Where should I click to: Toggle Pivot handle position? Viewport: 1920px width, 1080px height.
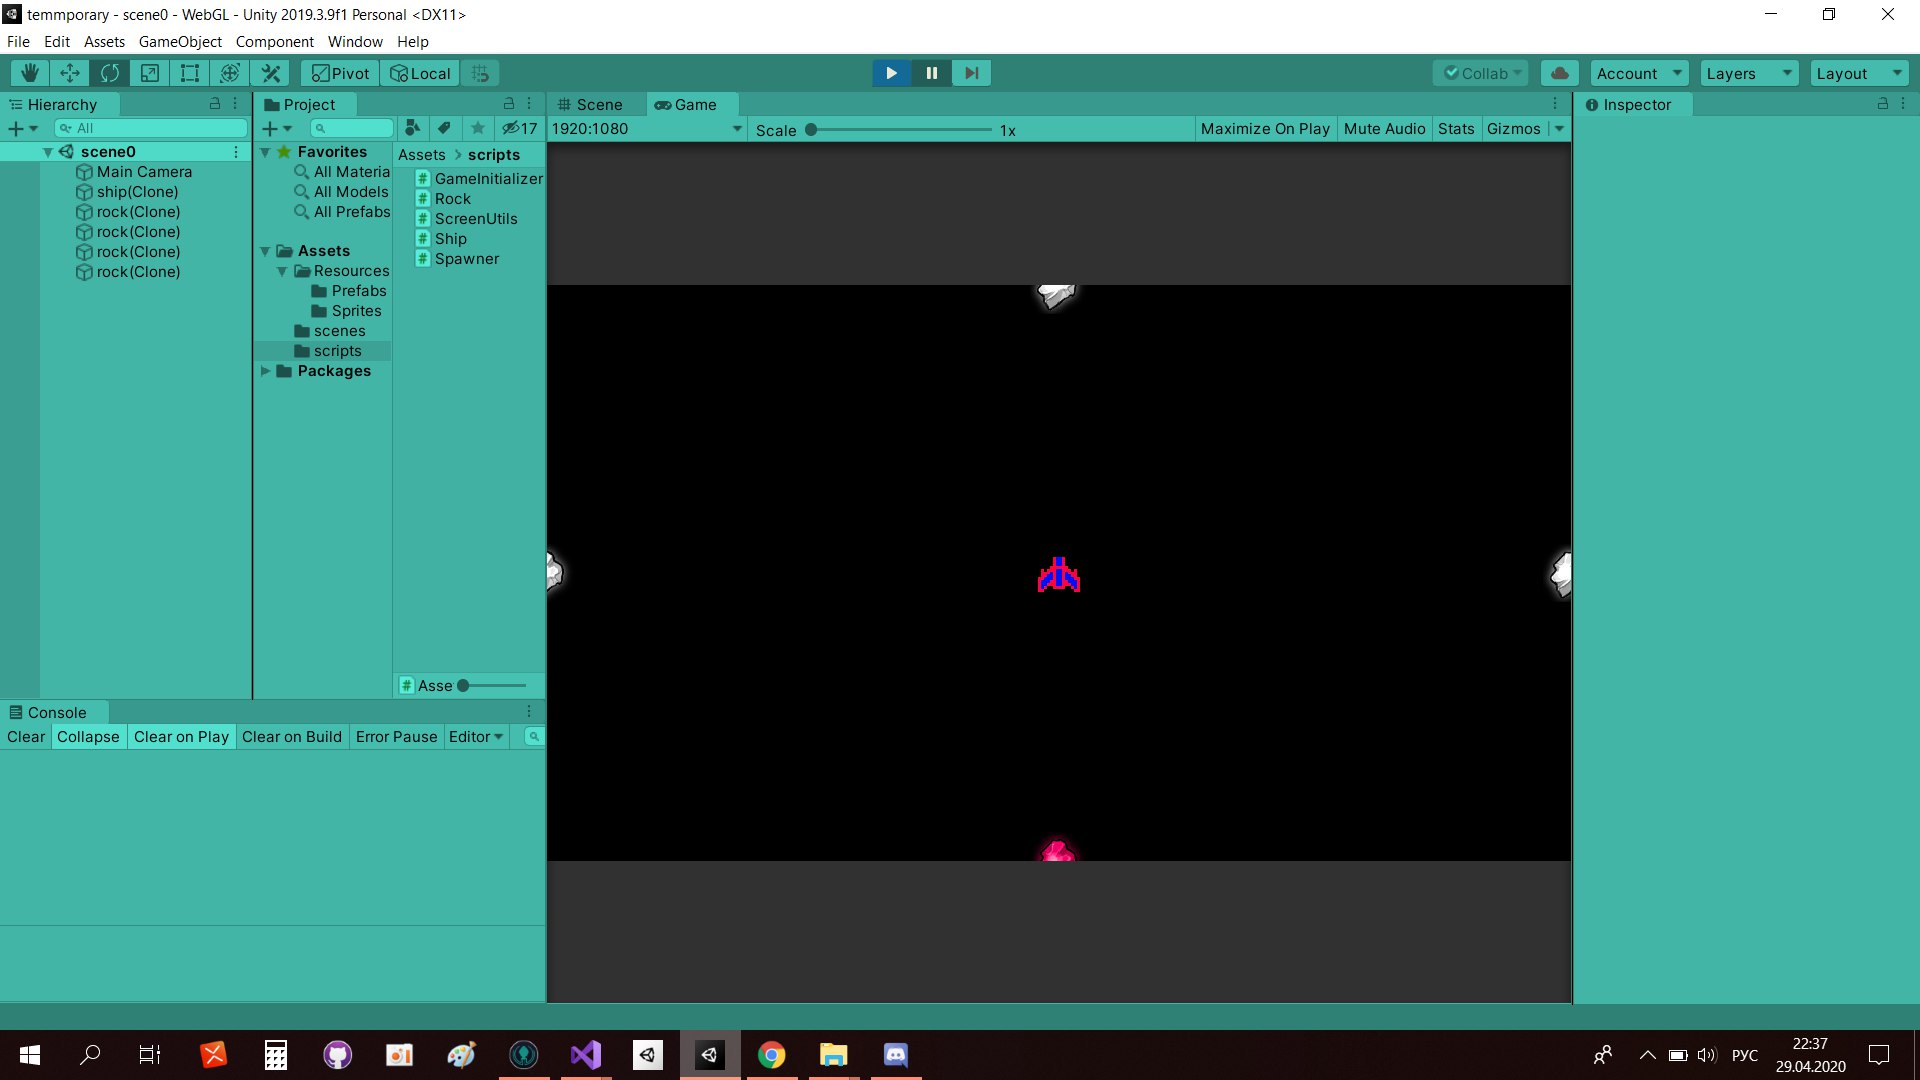click(340, 73)
